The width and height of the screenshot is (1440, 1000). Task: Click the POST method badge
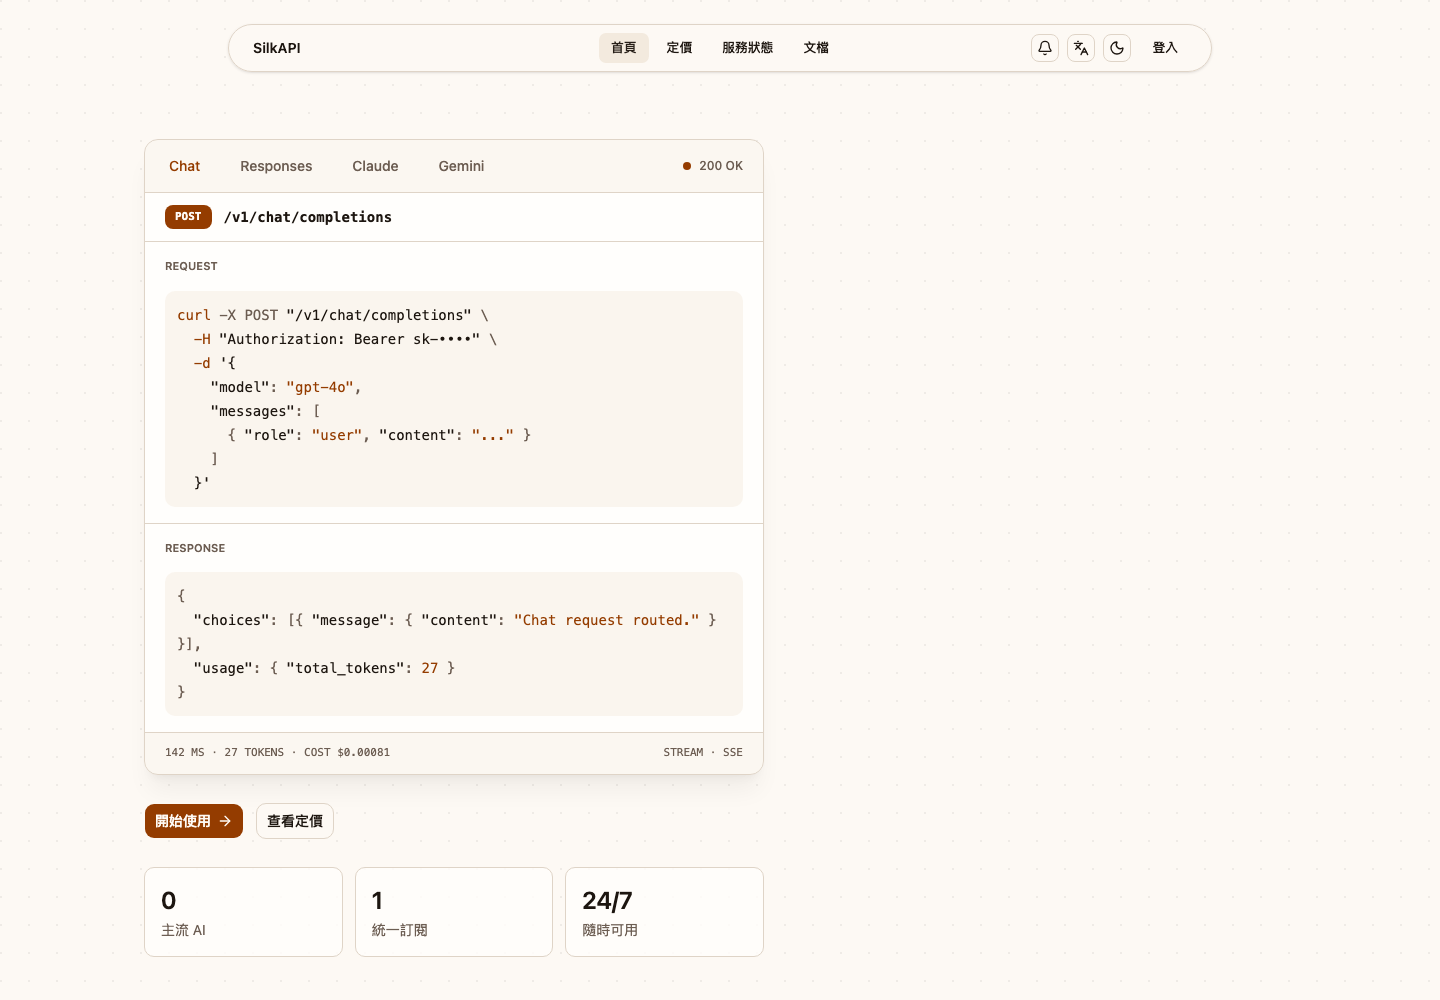(x=188, y=217)
